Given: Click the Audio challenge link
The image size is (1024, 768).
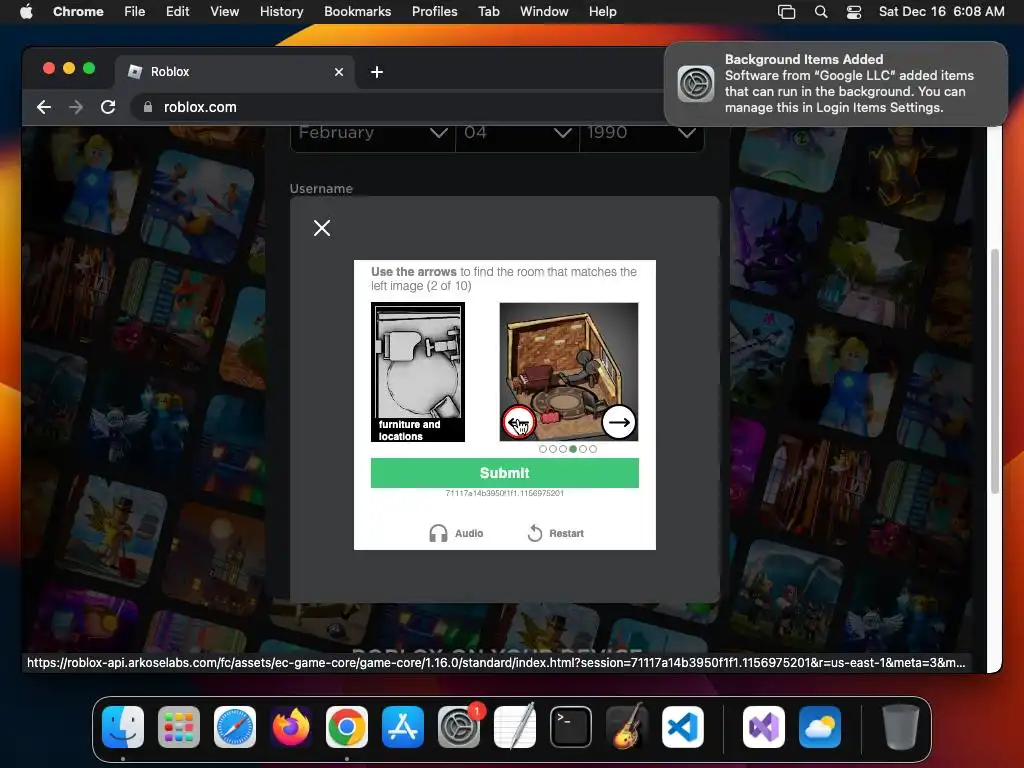Looking at the screenshot, I should (456, 534).
